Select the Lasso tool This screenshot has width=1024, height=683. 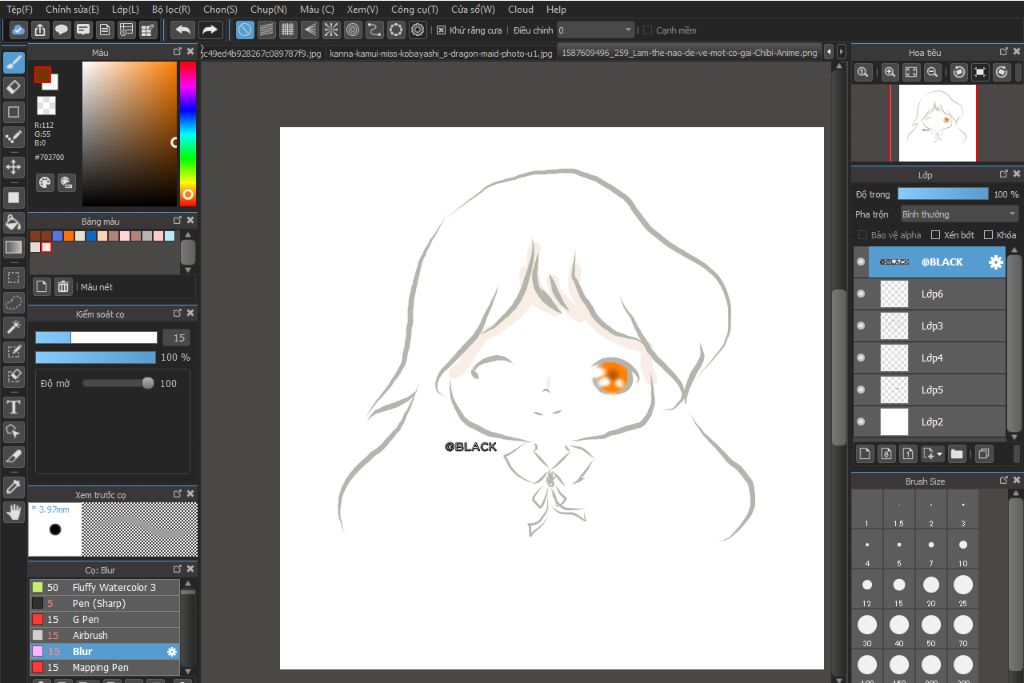14,303
